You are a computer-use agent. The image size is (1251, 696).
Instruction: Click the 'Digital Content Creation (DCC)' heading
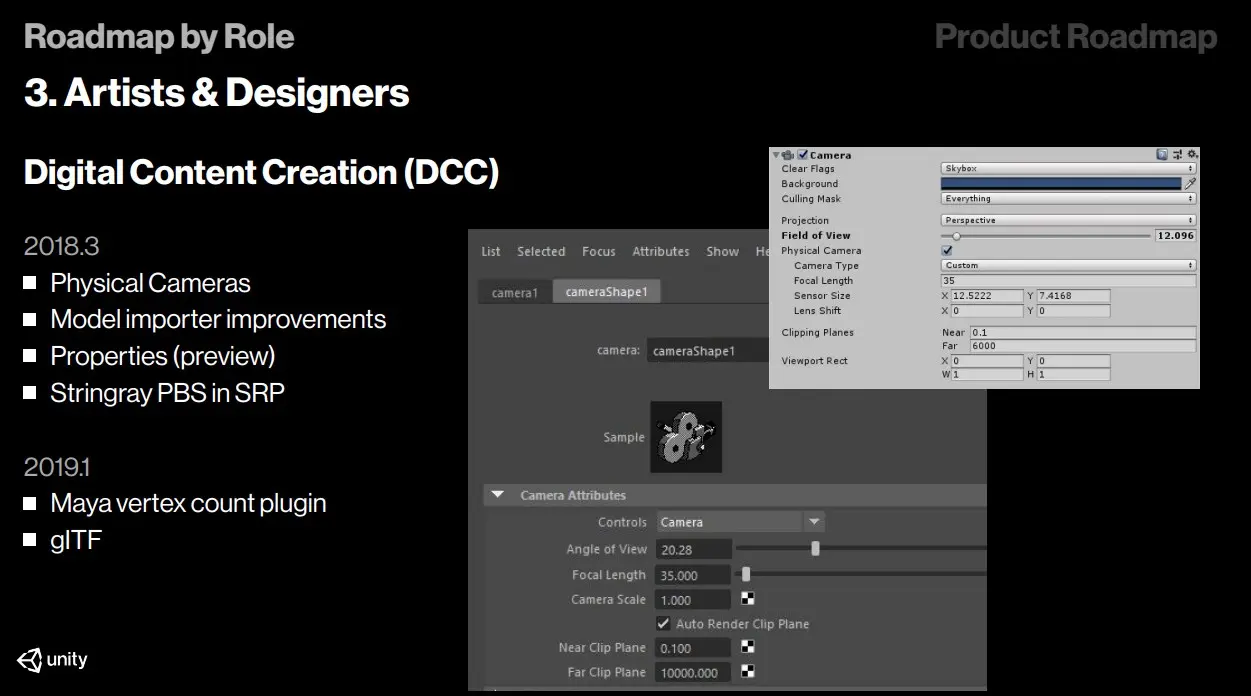click(261, 172)
